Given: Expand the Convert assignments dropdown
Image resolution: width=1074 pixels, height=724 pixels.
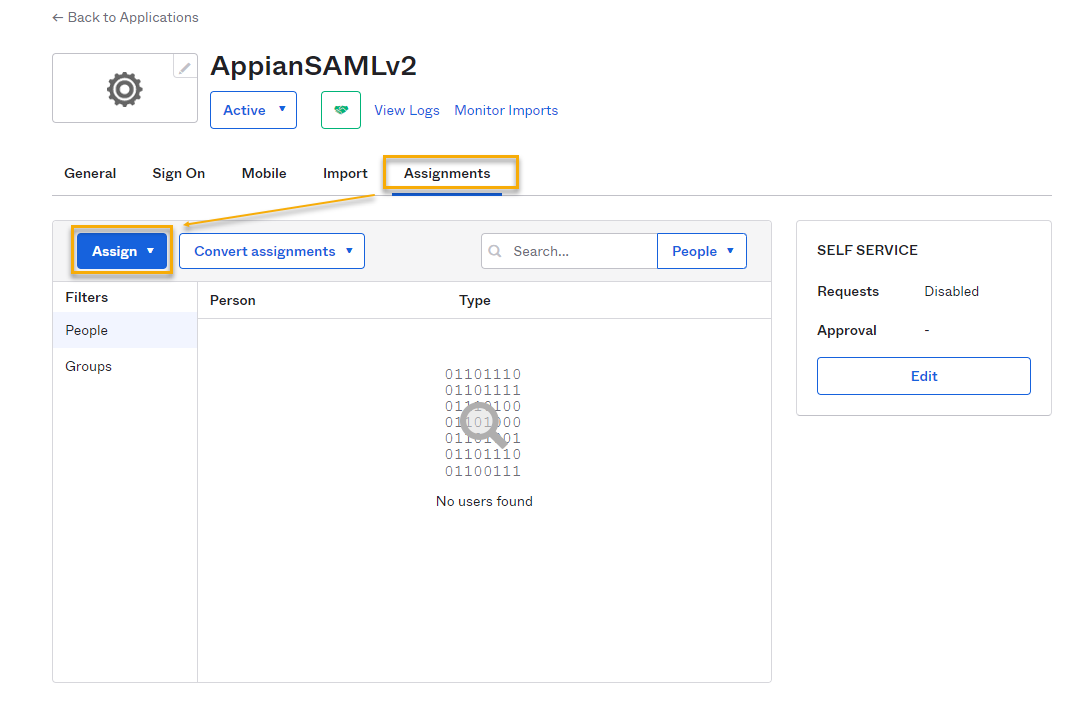Looking at the screenshot, I should (x=272, y=251).
